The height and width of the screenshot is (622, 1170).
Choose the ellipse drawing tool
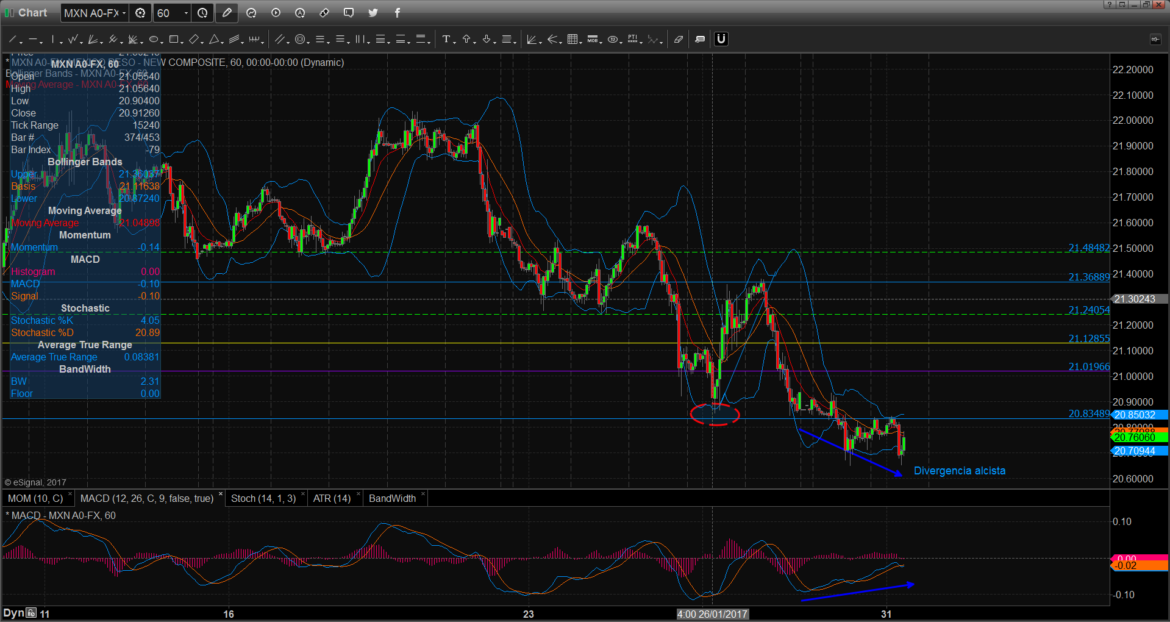point(154,40)
